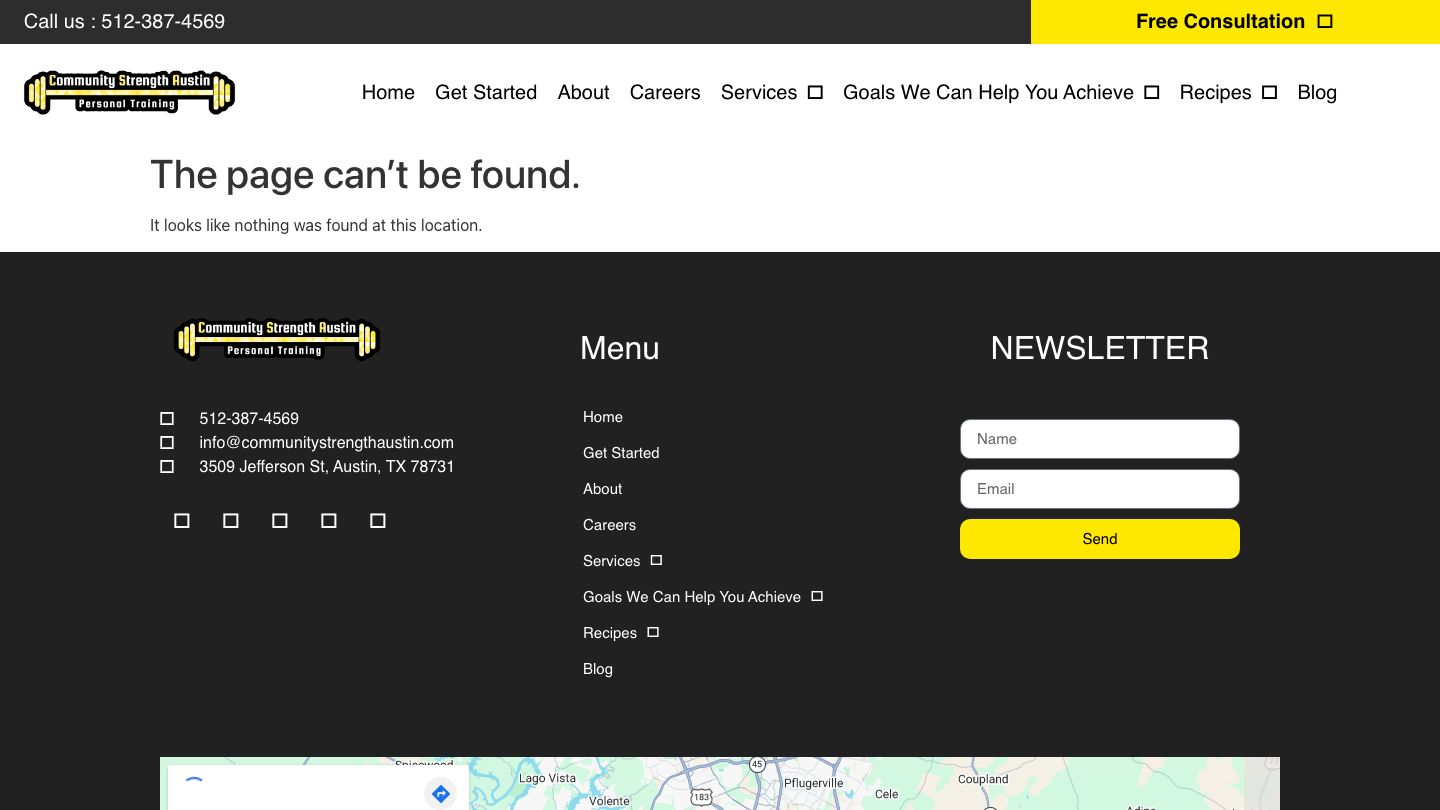Click the icon beside the Jefferson St address
The image size is (1440, 810).
click(167, 466)
